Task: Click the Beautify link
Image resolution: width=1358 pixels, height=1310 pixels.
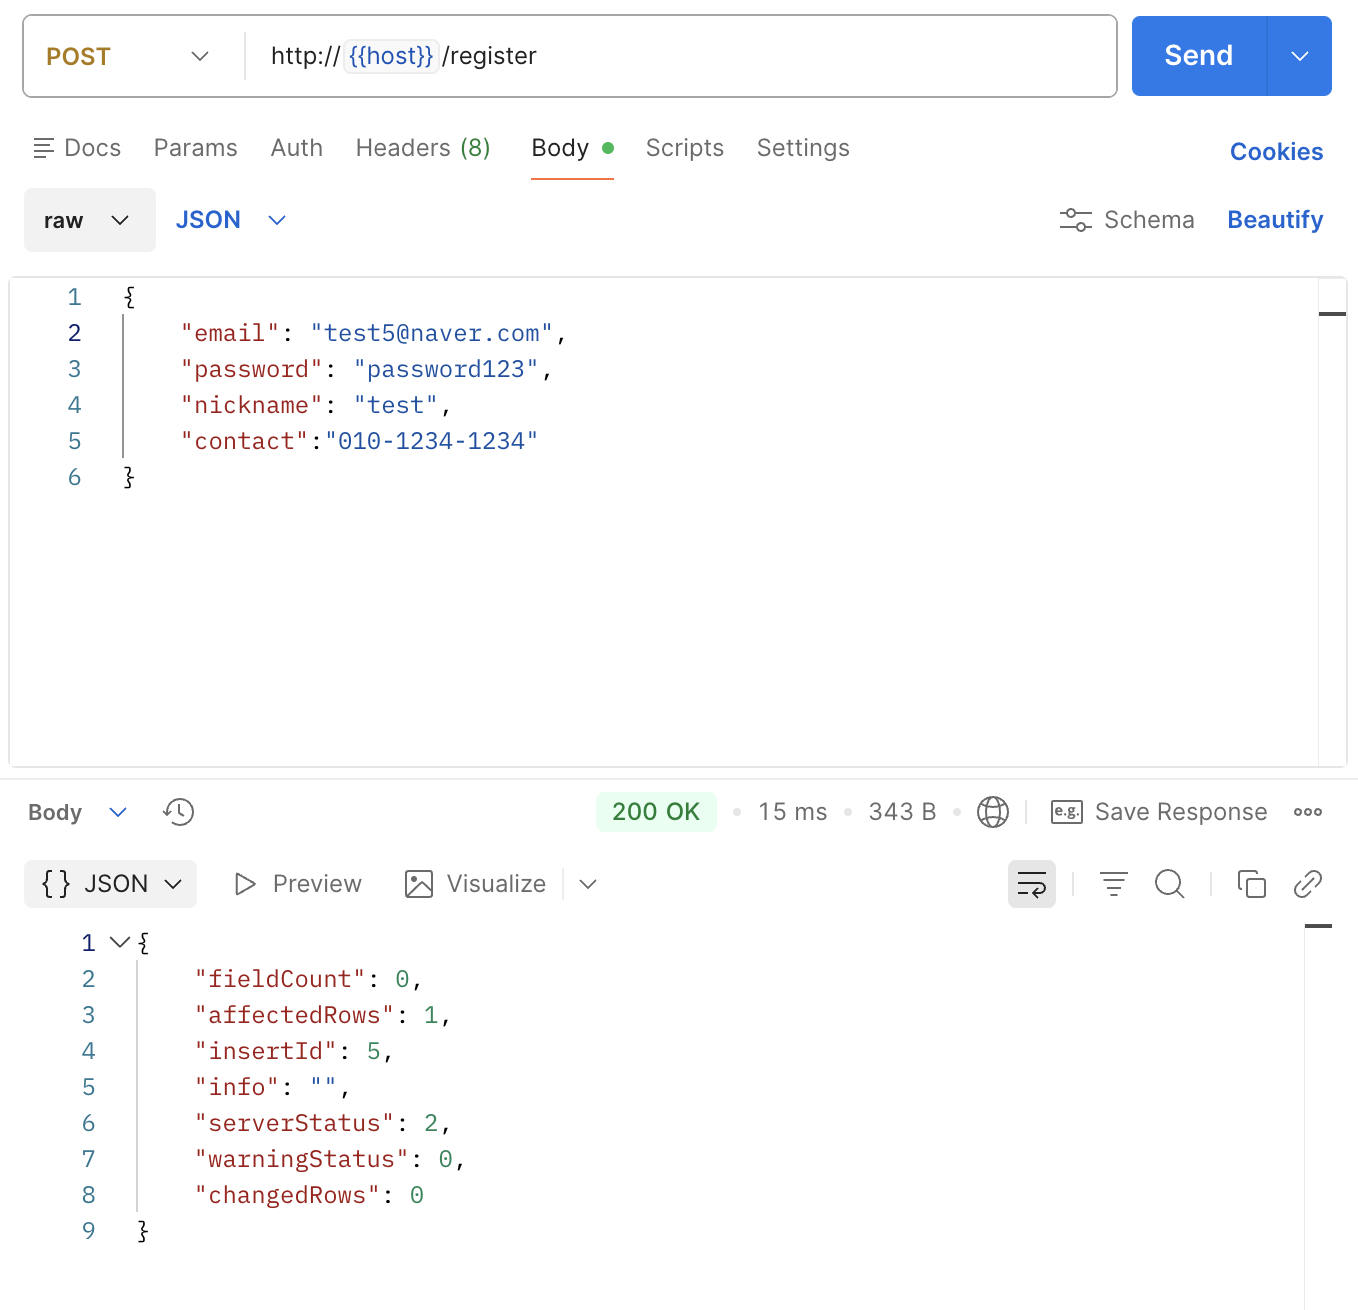Action: (x=1275, y=220)
